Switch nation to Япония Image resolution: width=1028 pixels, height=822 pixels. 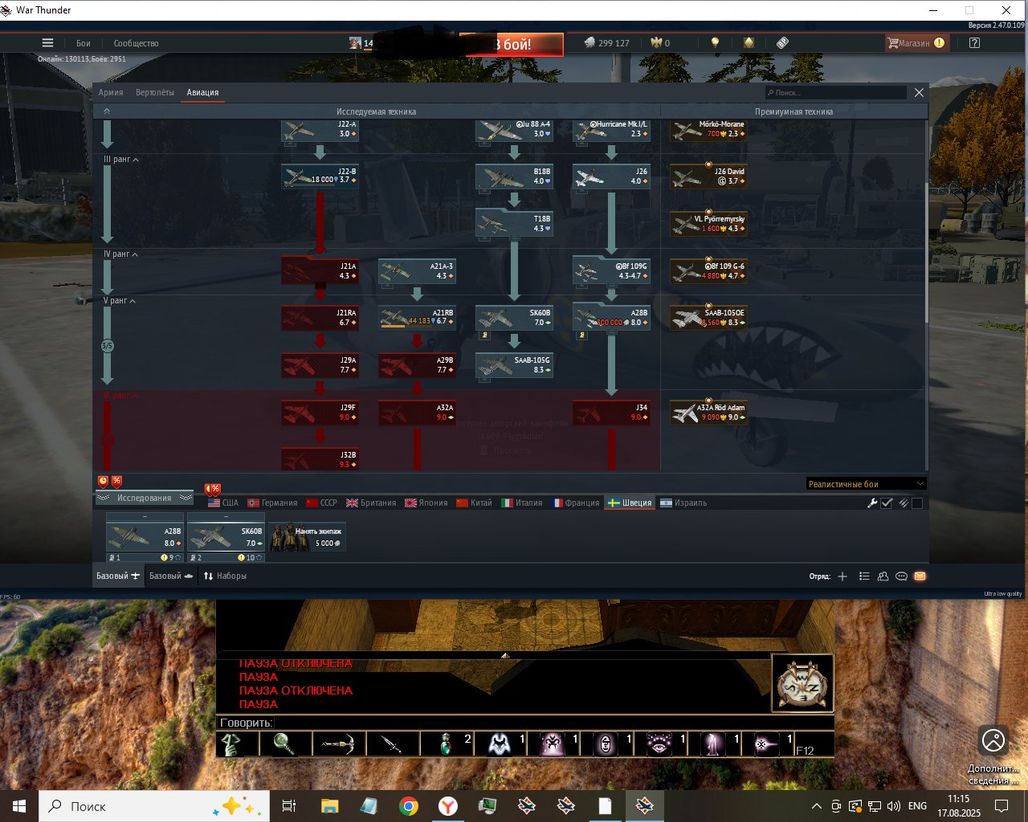[426, 503]
